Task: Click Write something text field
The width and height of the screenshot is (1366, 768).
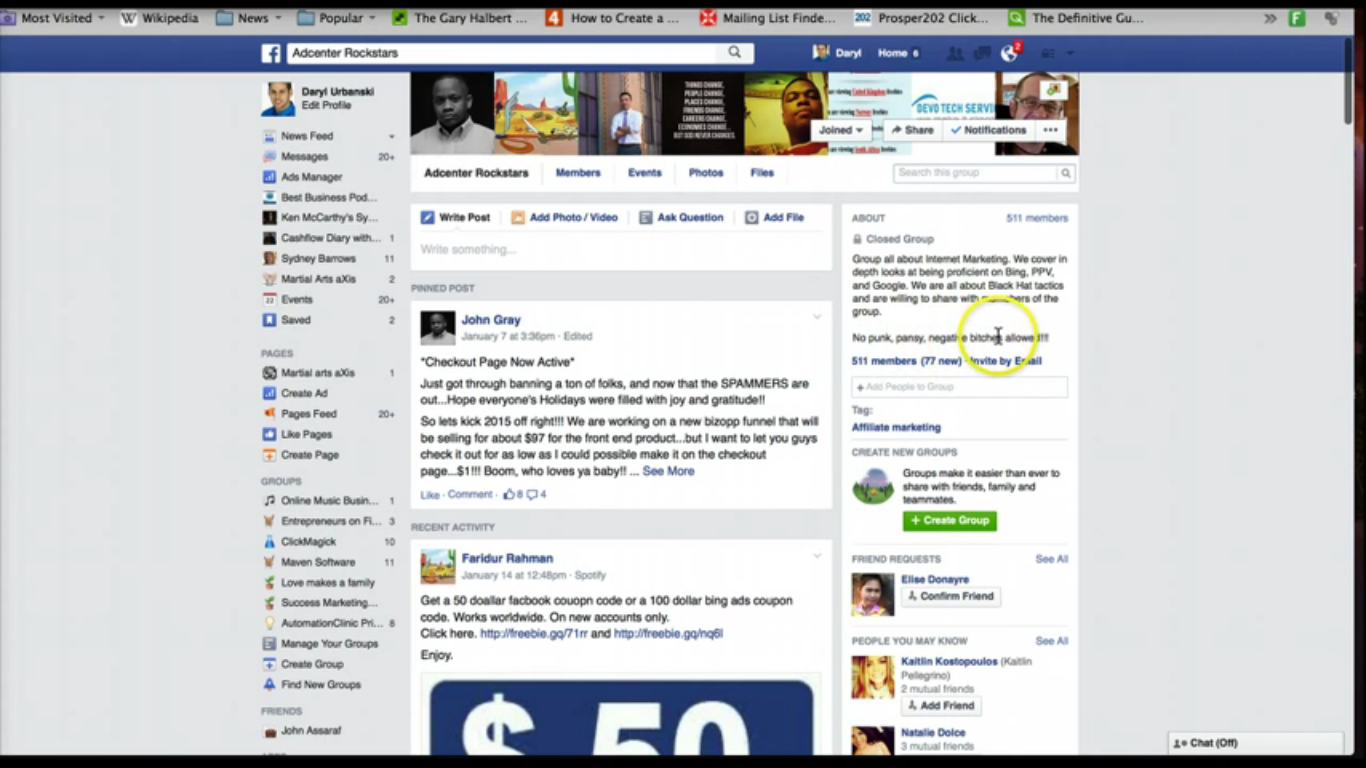Action: tap(620, 250)
